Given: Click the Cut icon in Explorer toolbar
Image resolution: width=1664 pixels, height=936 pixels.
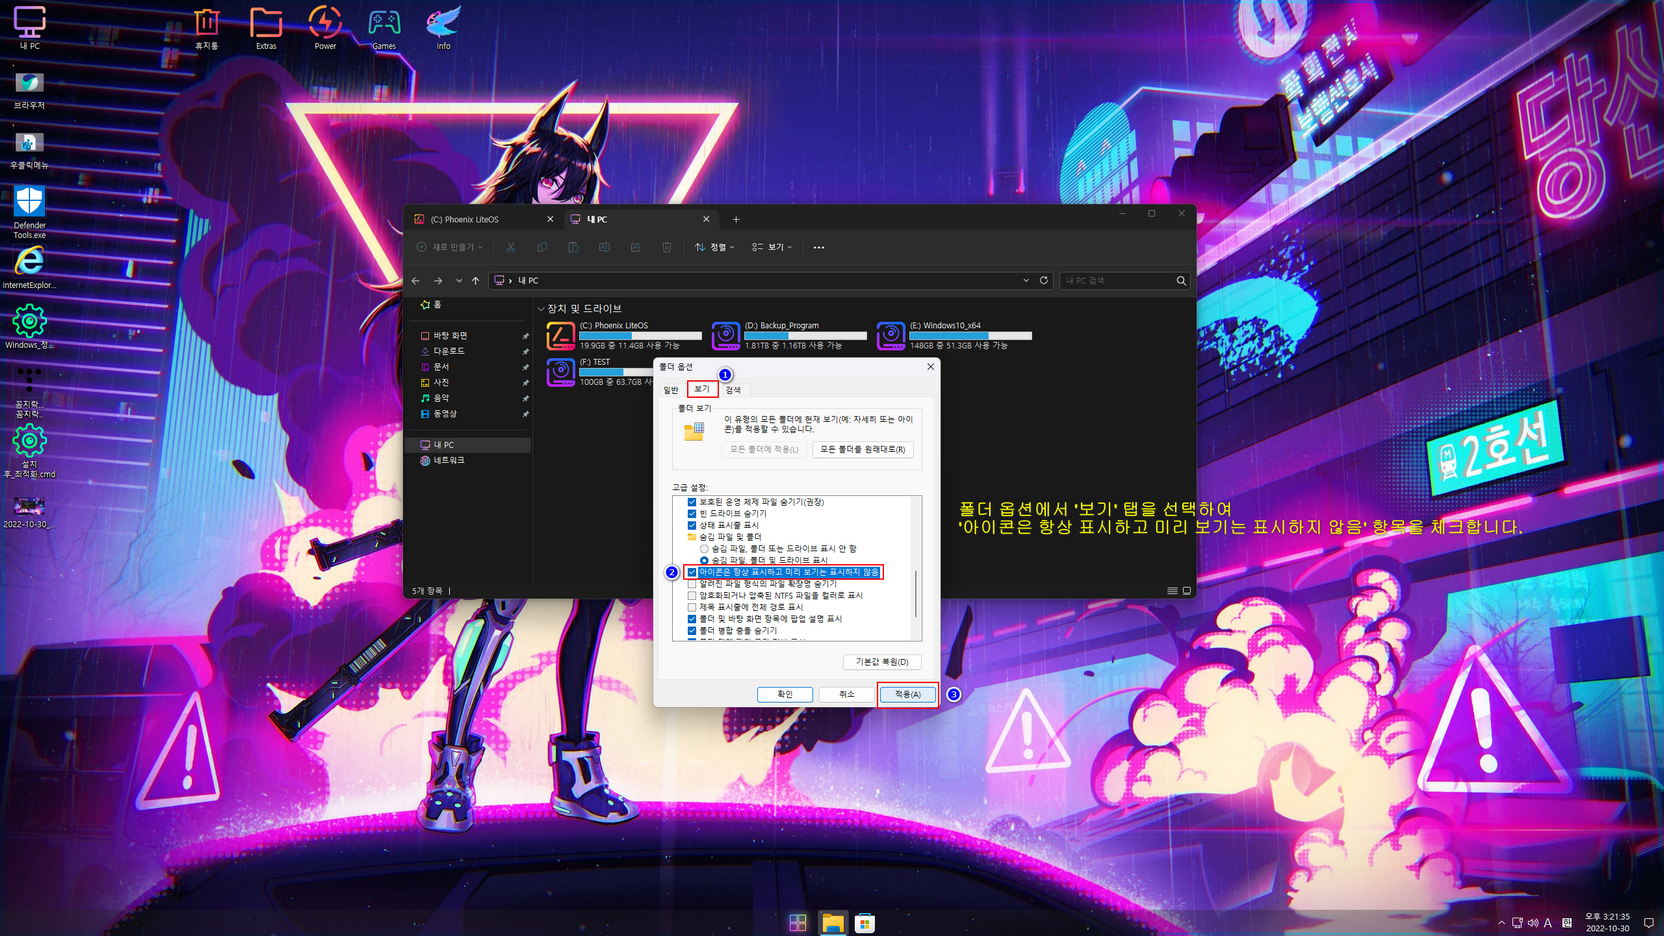Looking at the screenshot, I should pyautogui.click(x=511, y=247).
